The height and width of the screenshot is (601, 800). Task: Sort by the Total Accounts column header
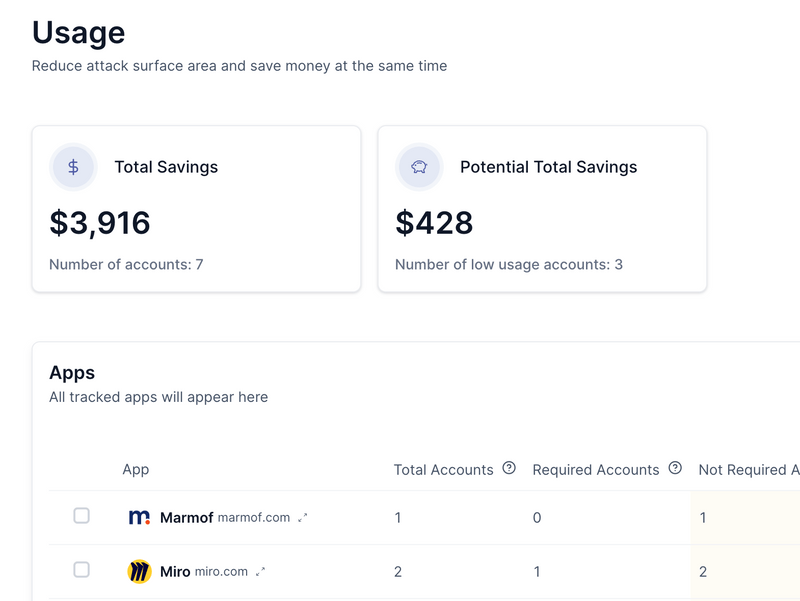click(x=443, y=469)
